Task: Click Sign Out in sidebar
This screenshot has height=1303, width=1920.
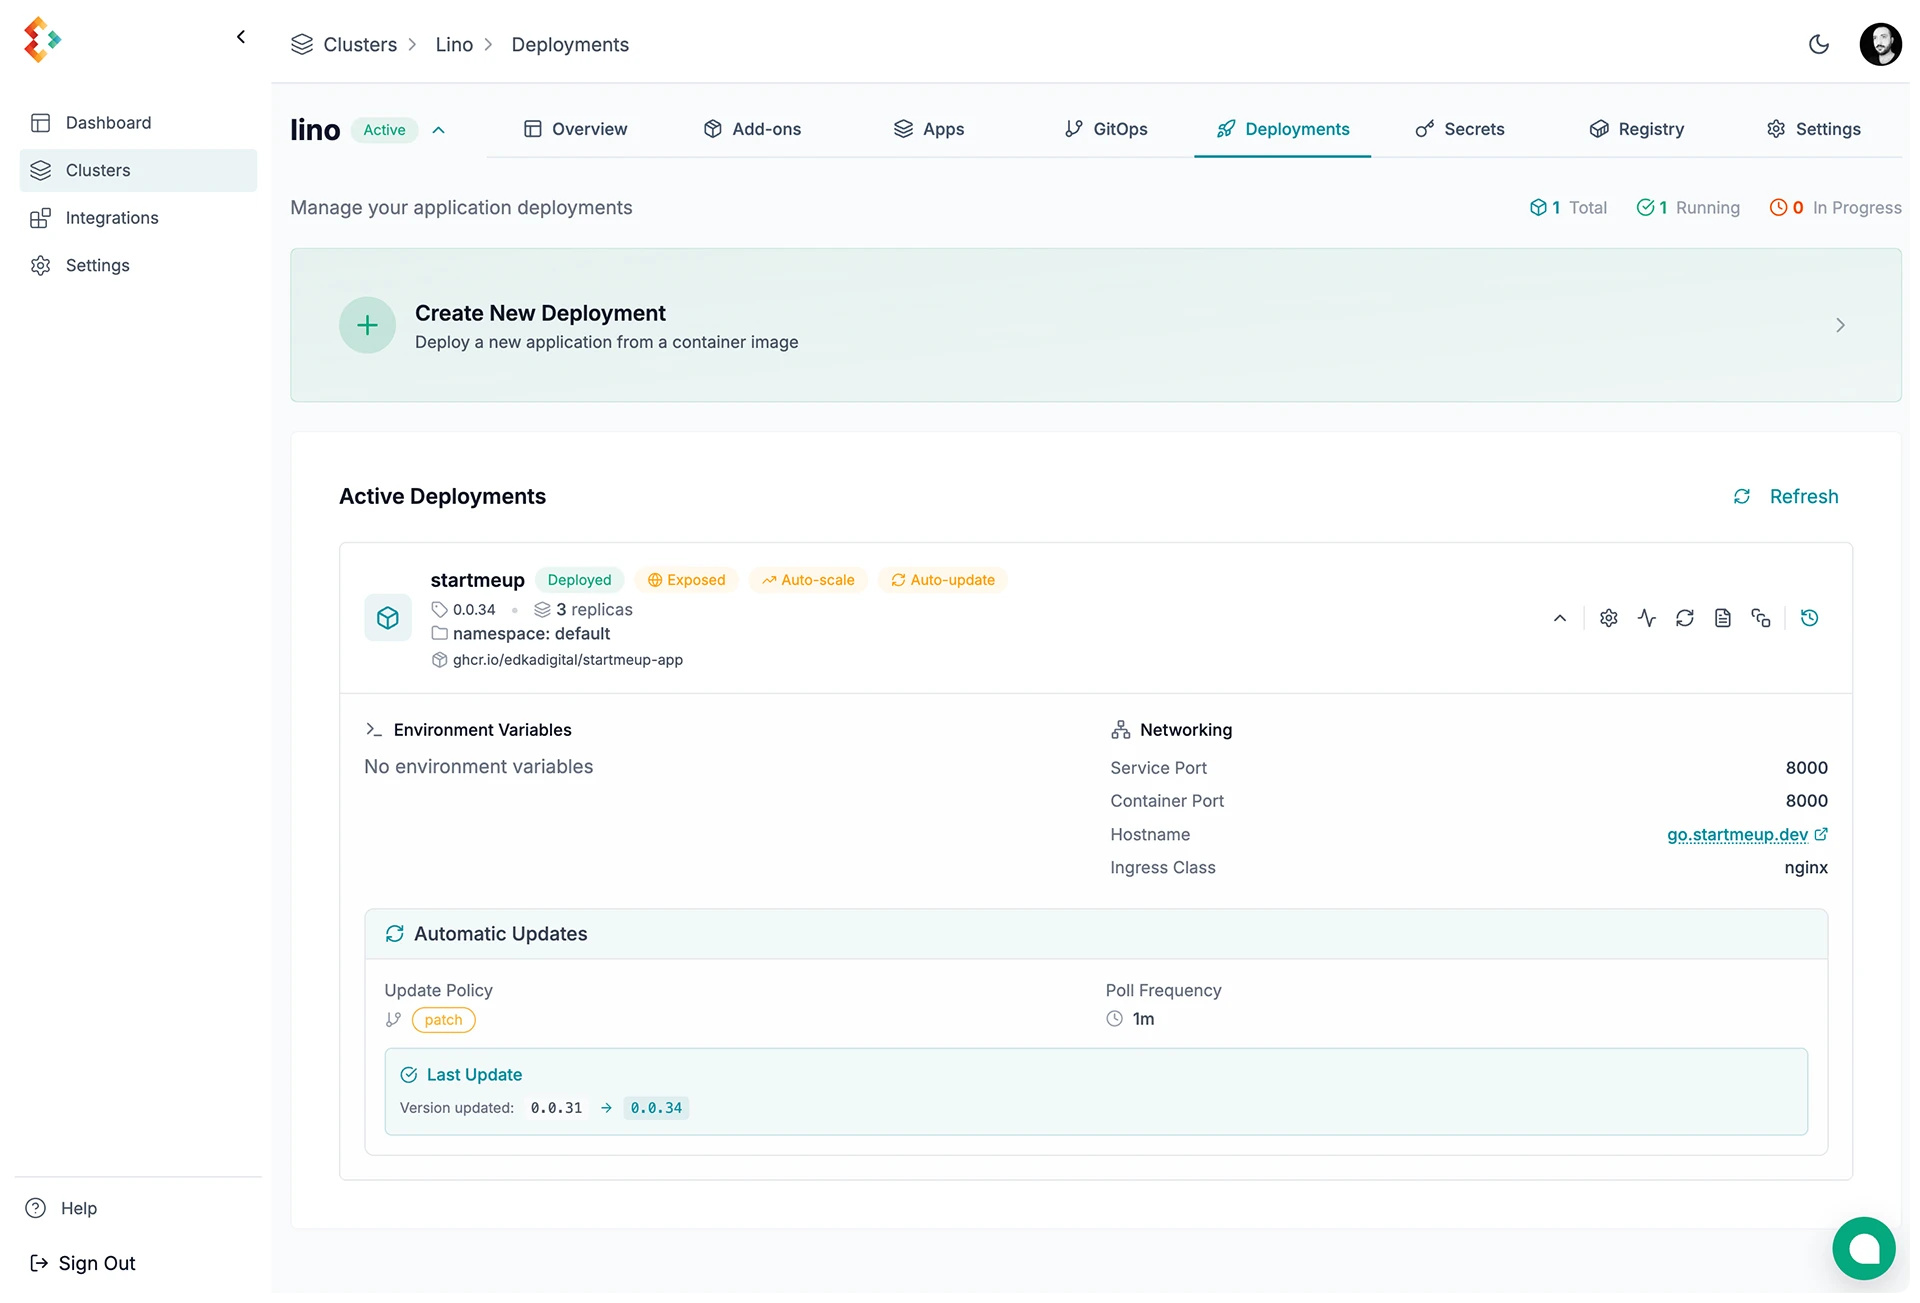Action: point(96,1263)
